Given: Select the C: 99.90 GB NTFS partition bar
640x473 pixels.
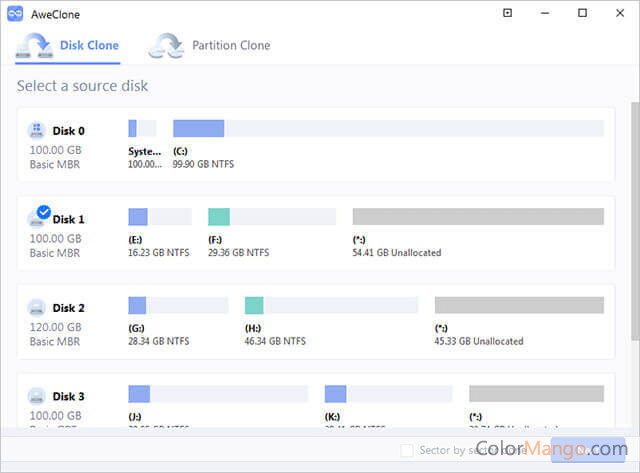Looking at the screenshot, I should click(x=388, y=128).
